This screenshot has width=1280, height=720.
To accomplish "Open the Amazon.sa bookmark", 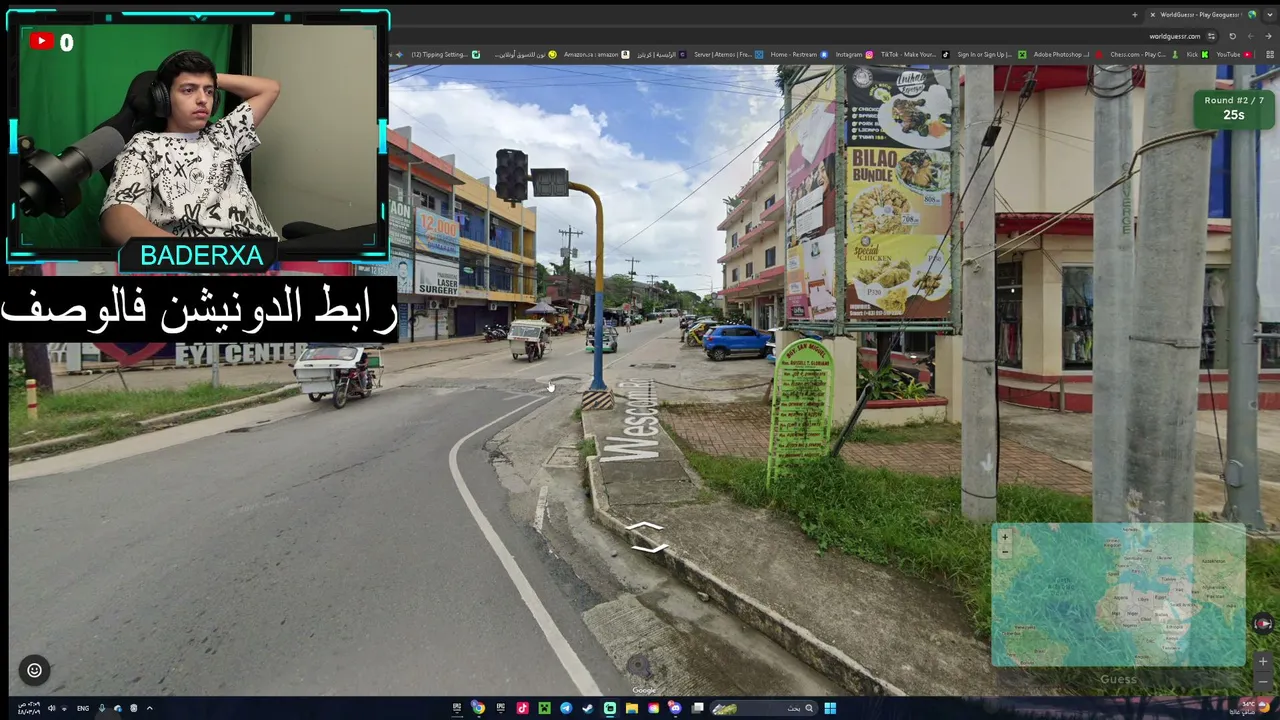I will pos(596,55).
